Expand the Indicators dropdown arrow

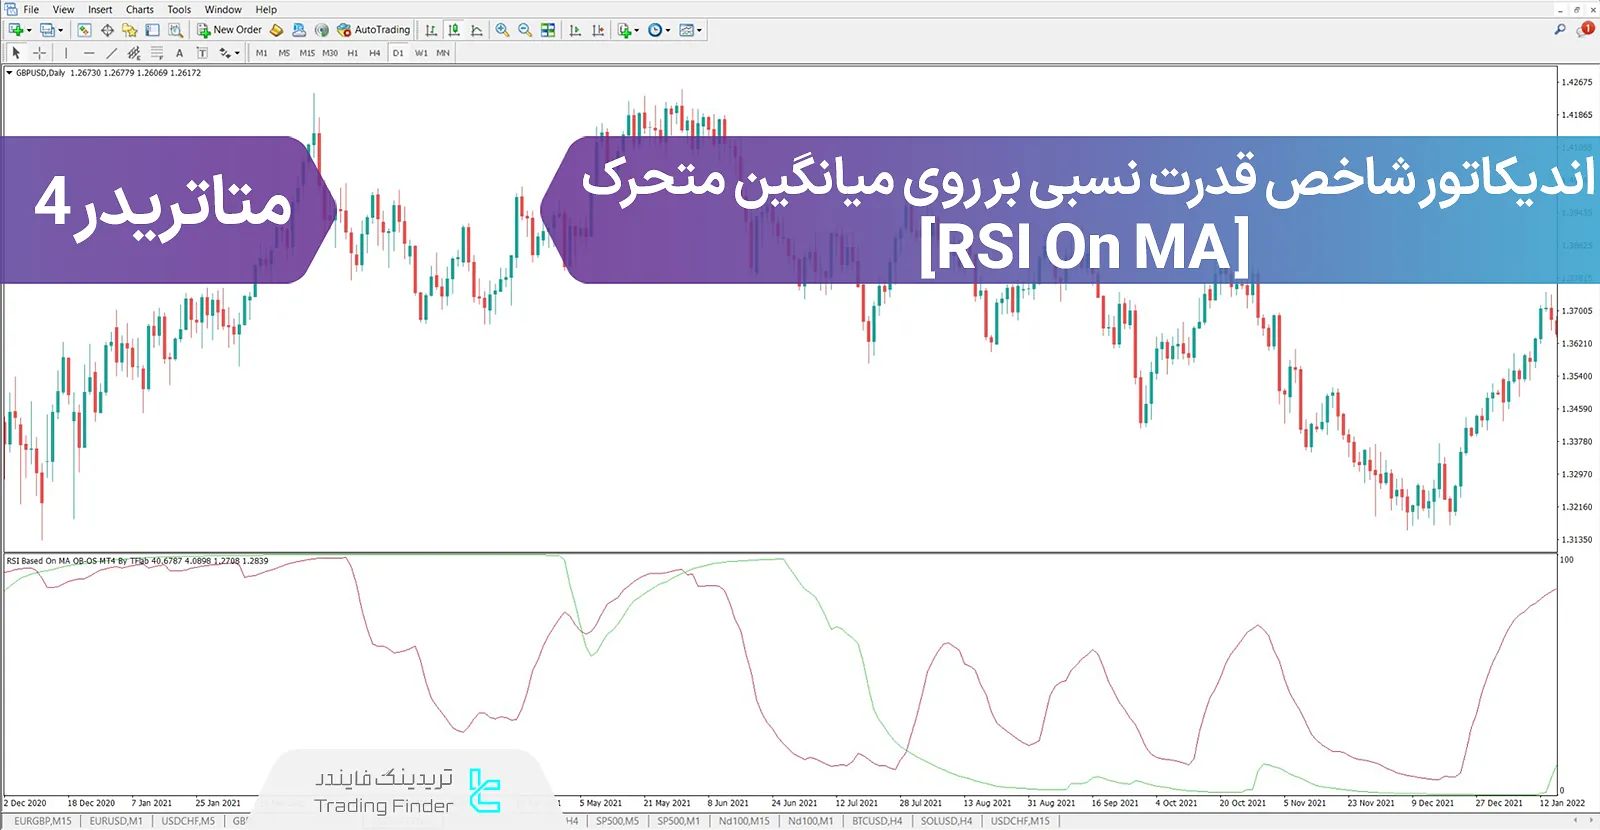coord(637,30)
